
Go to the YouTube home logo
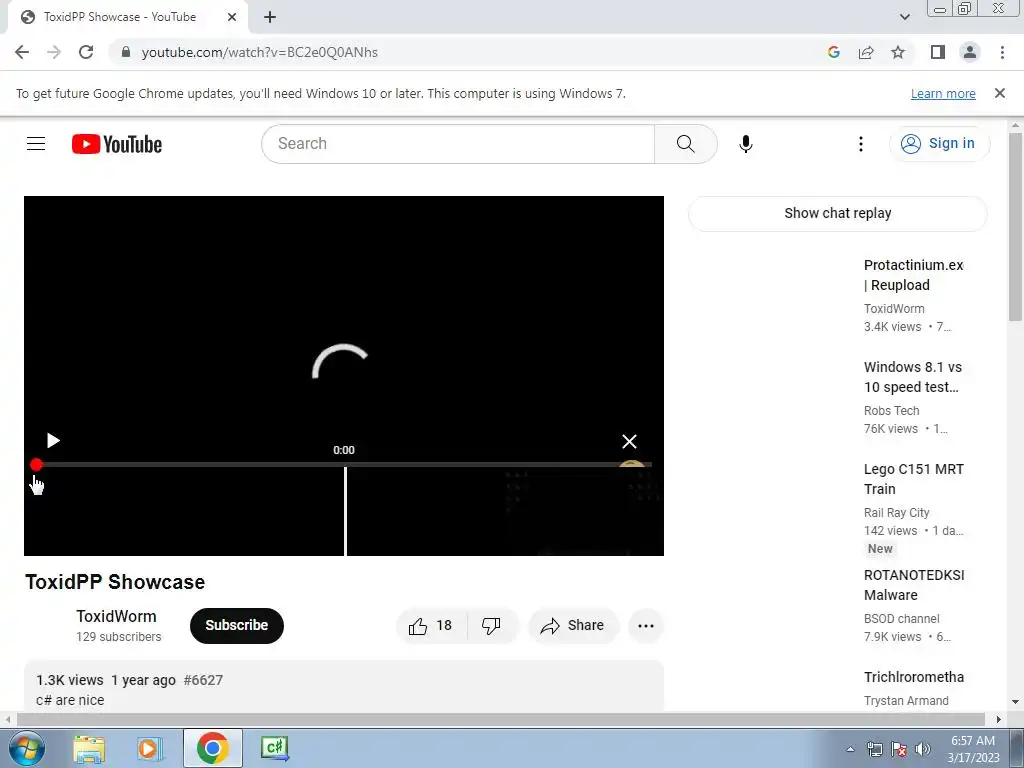coord(117,144)
